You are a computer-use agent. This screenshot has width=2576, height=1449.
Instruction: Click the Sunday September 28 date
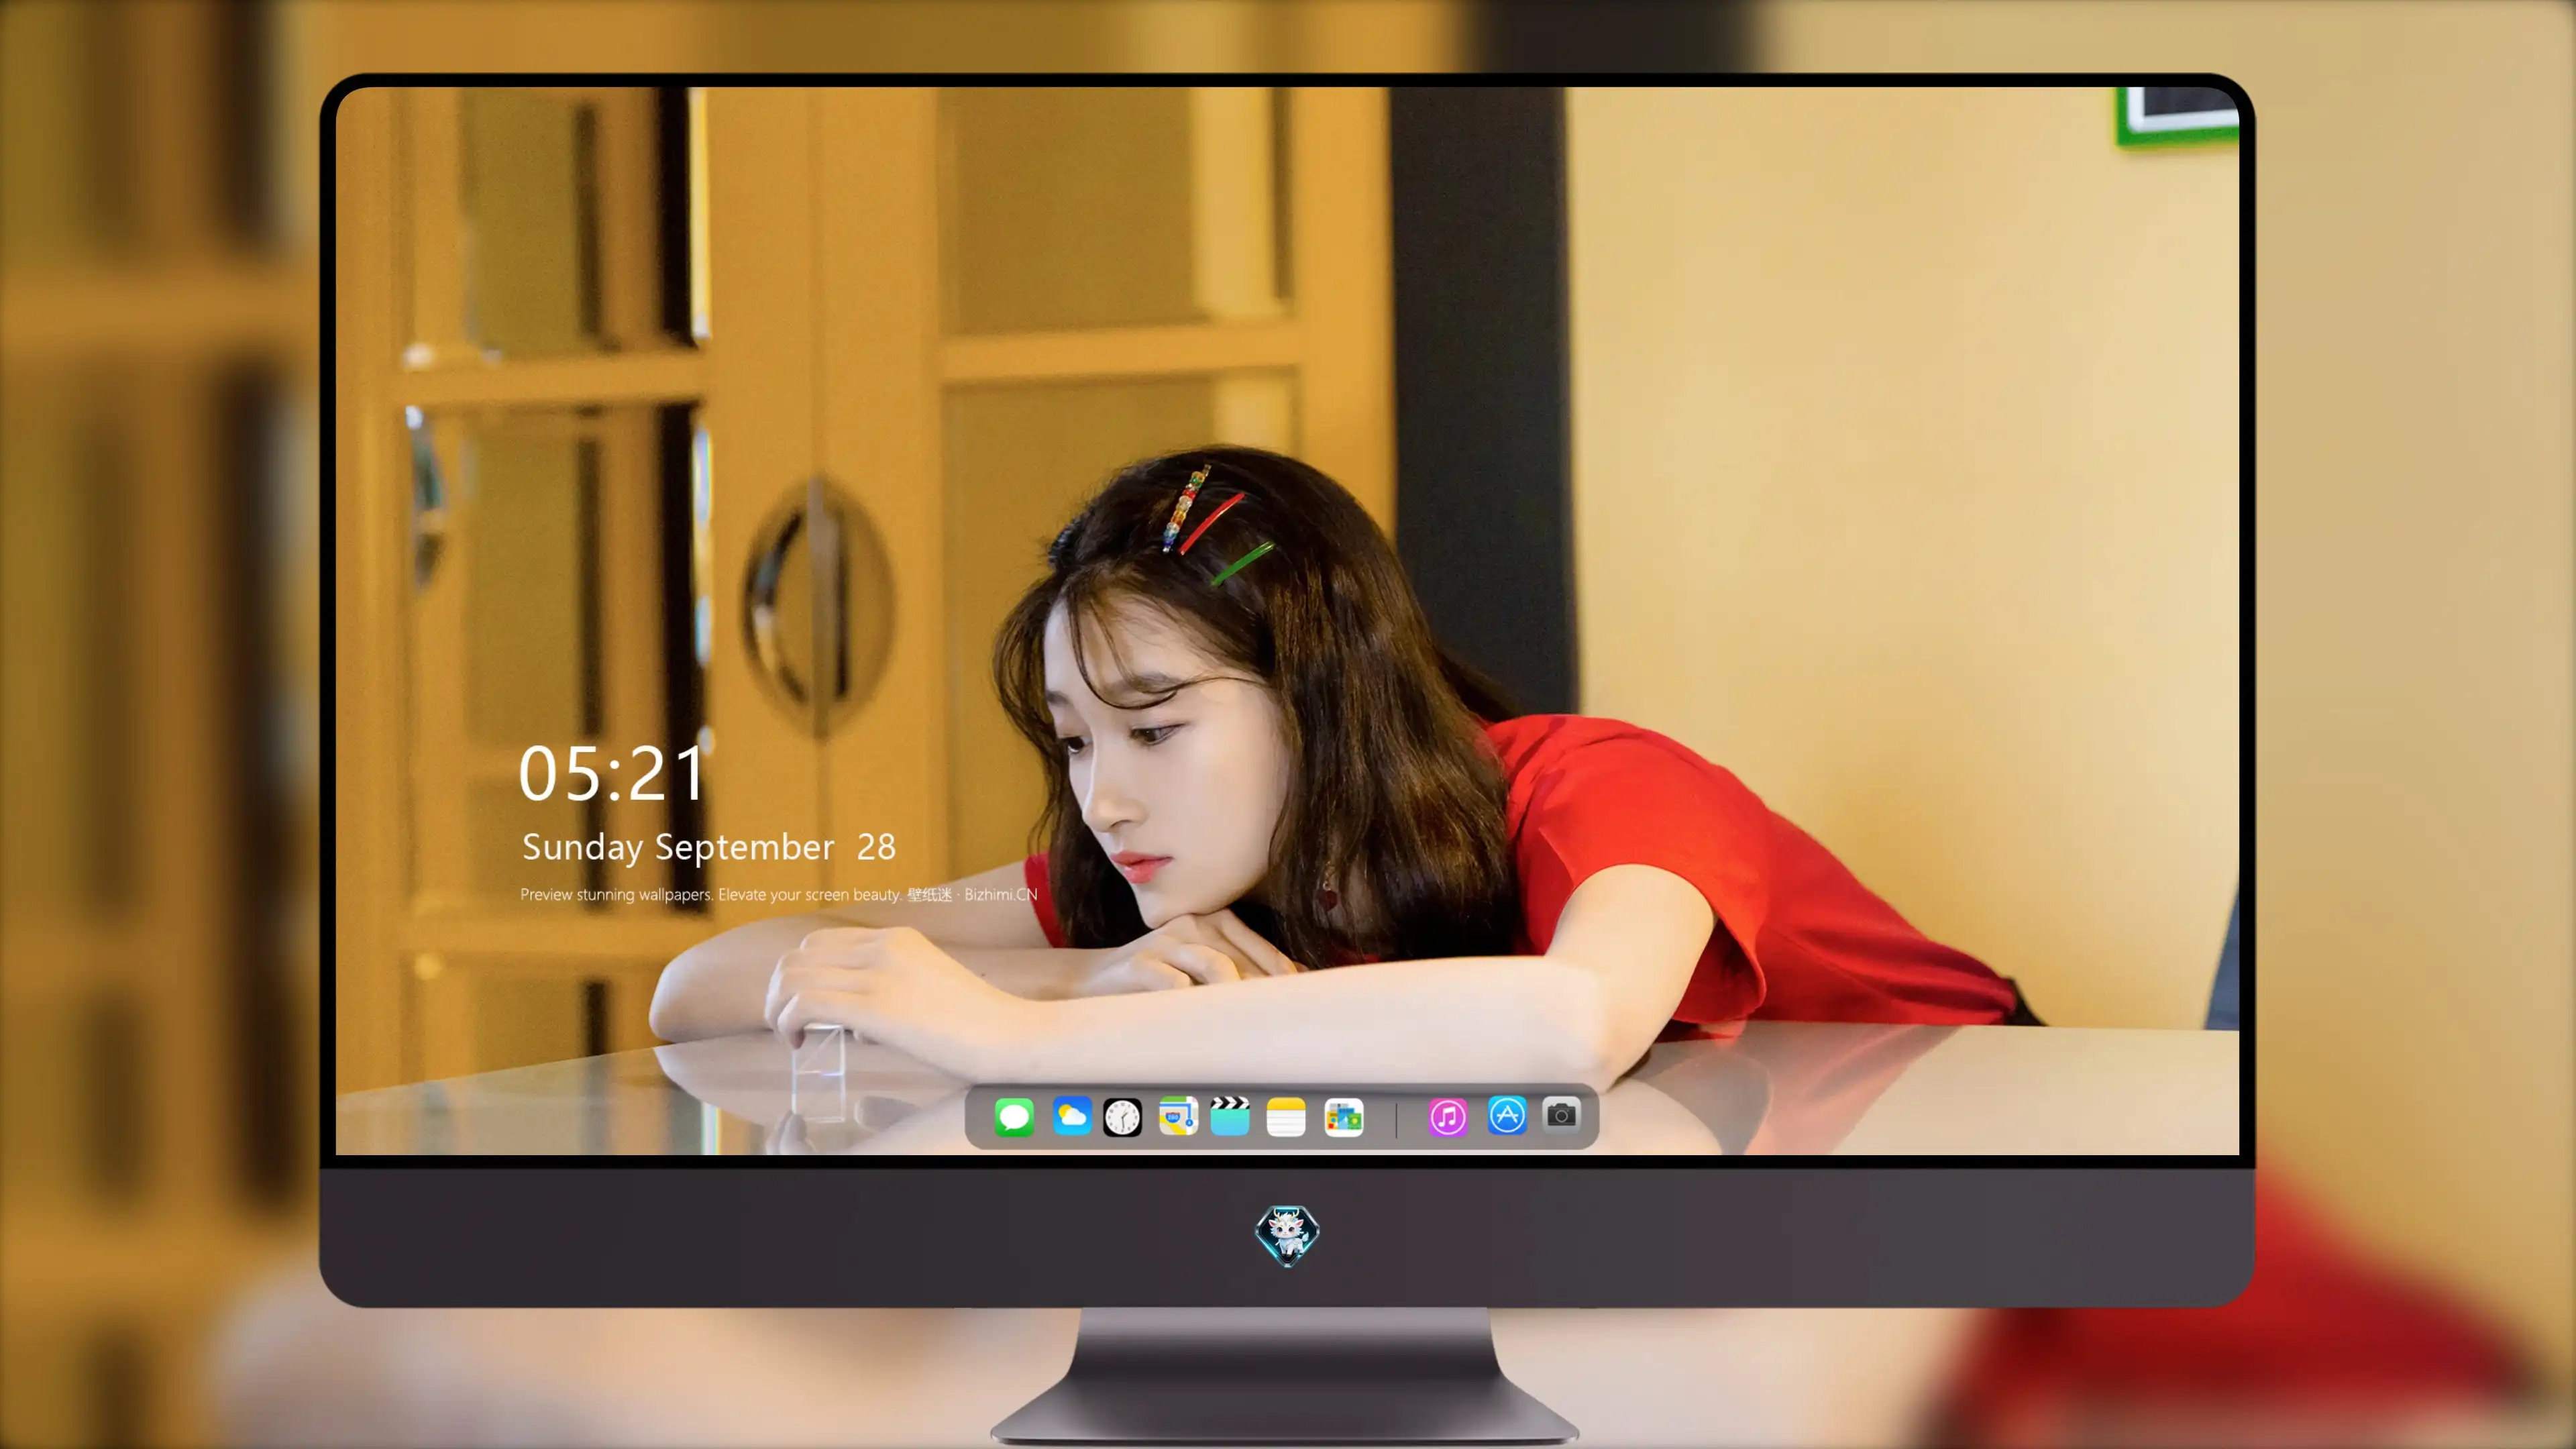[708, 847]
